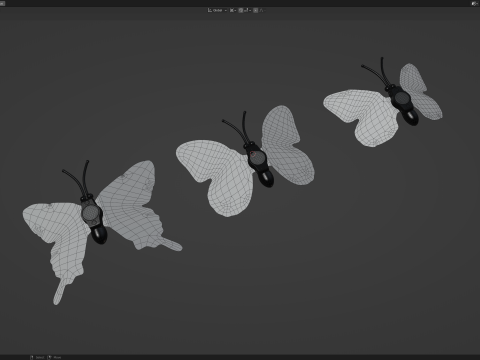Toggle proportional editing button
480x360 pixels.
point(255,10)
